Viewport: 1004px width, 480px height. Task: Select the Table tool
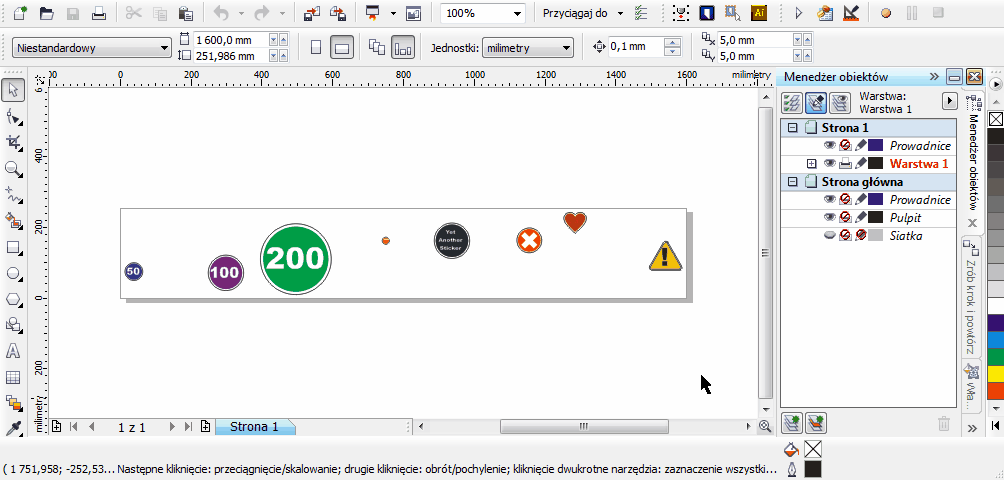pos(13,377)
